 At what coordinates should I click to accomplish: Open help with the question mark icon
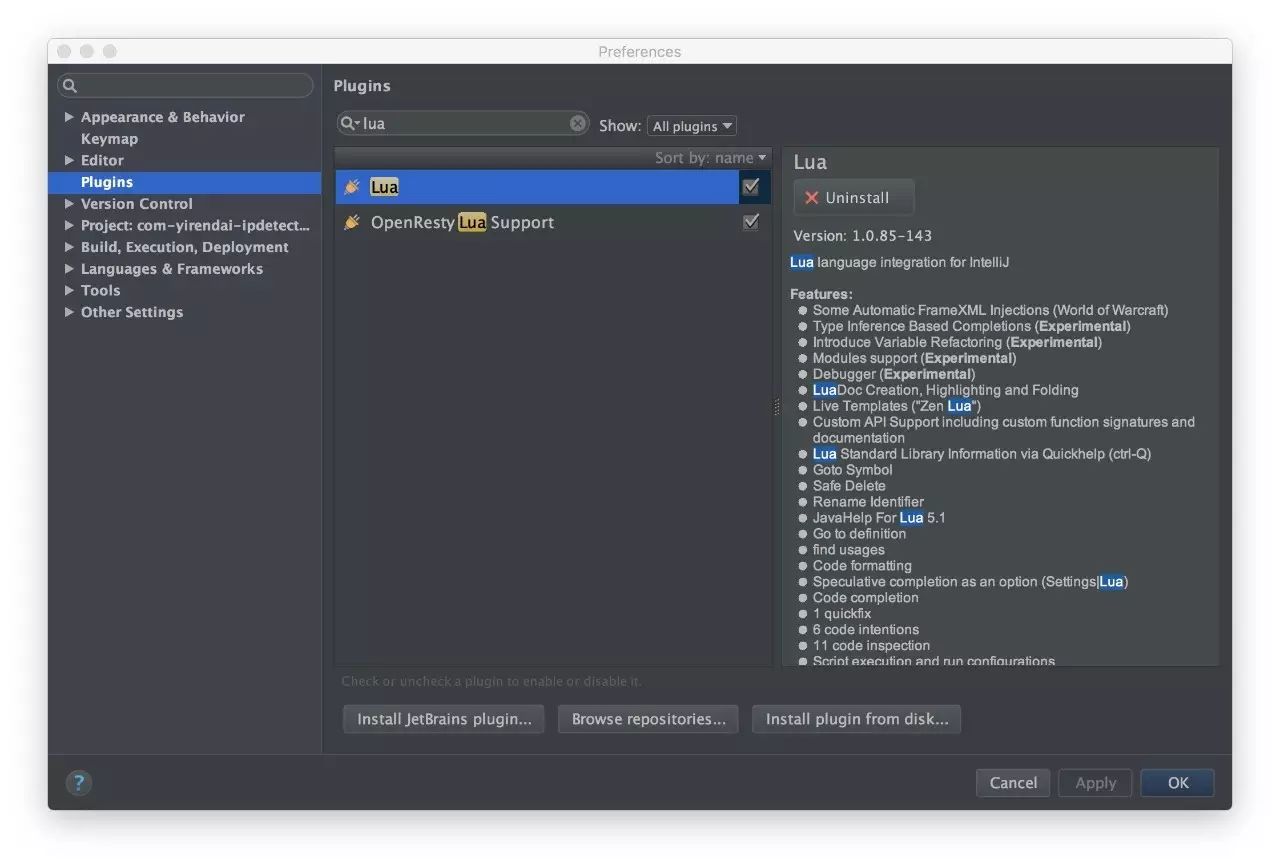point(78,783)
